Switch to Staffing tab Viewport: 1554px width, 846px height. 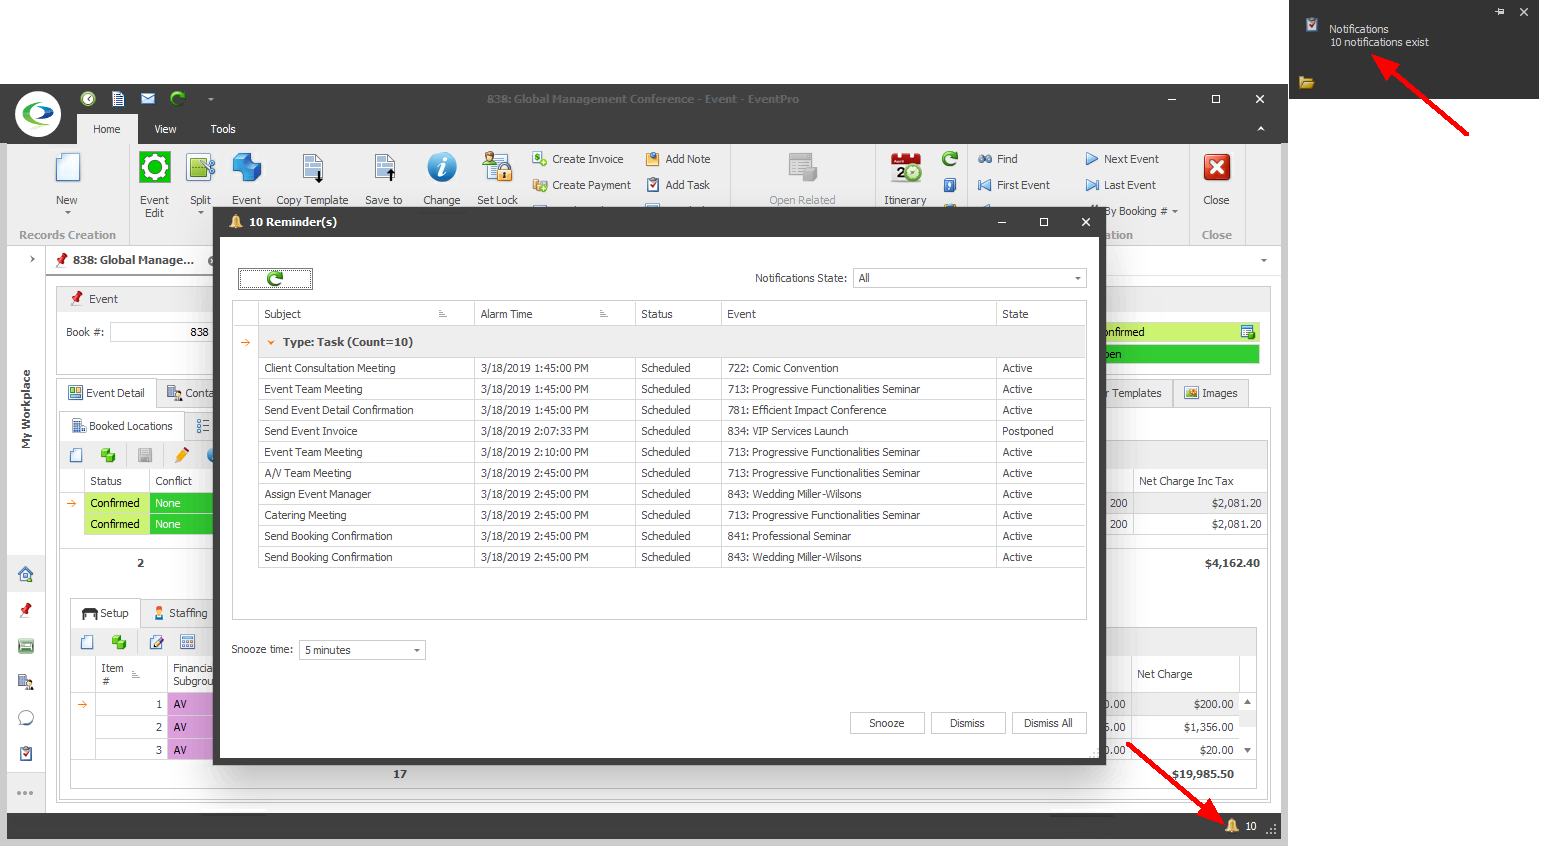[x=180, y=613]
